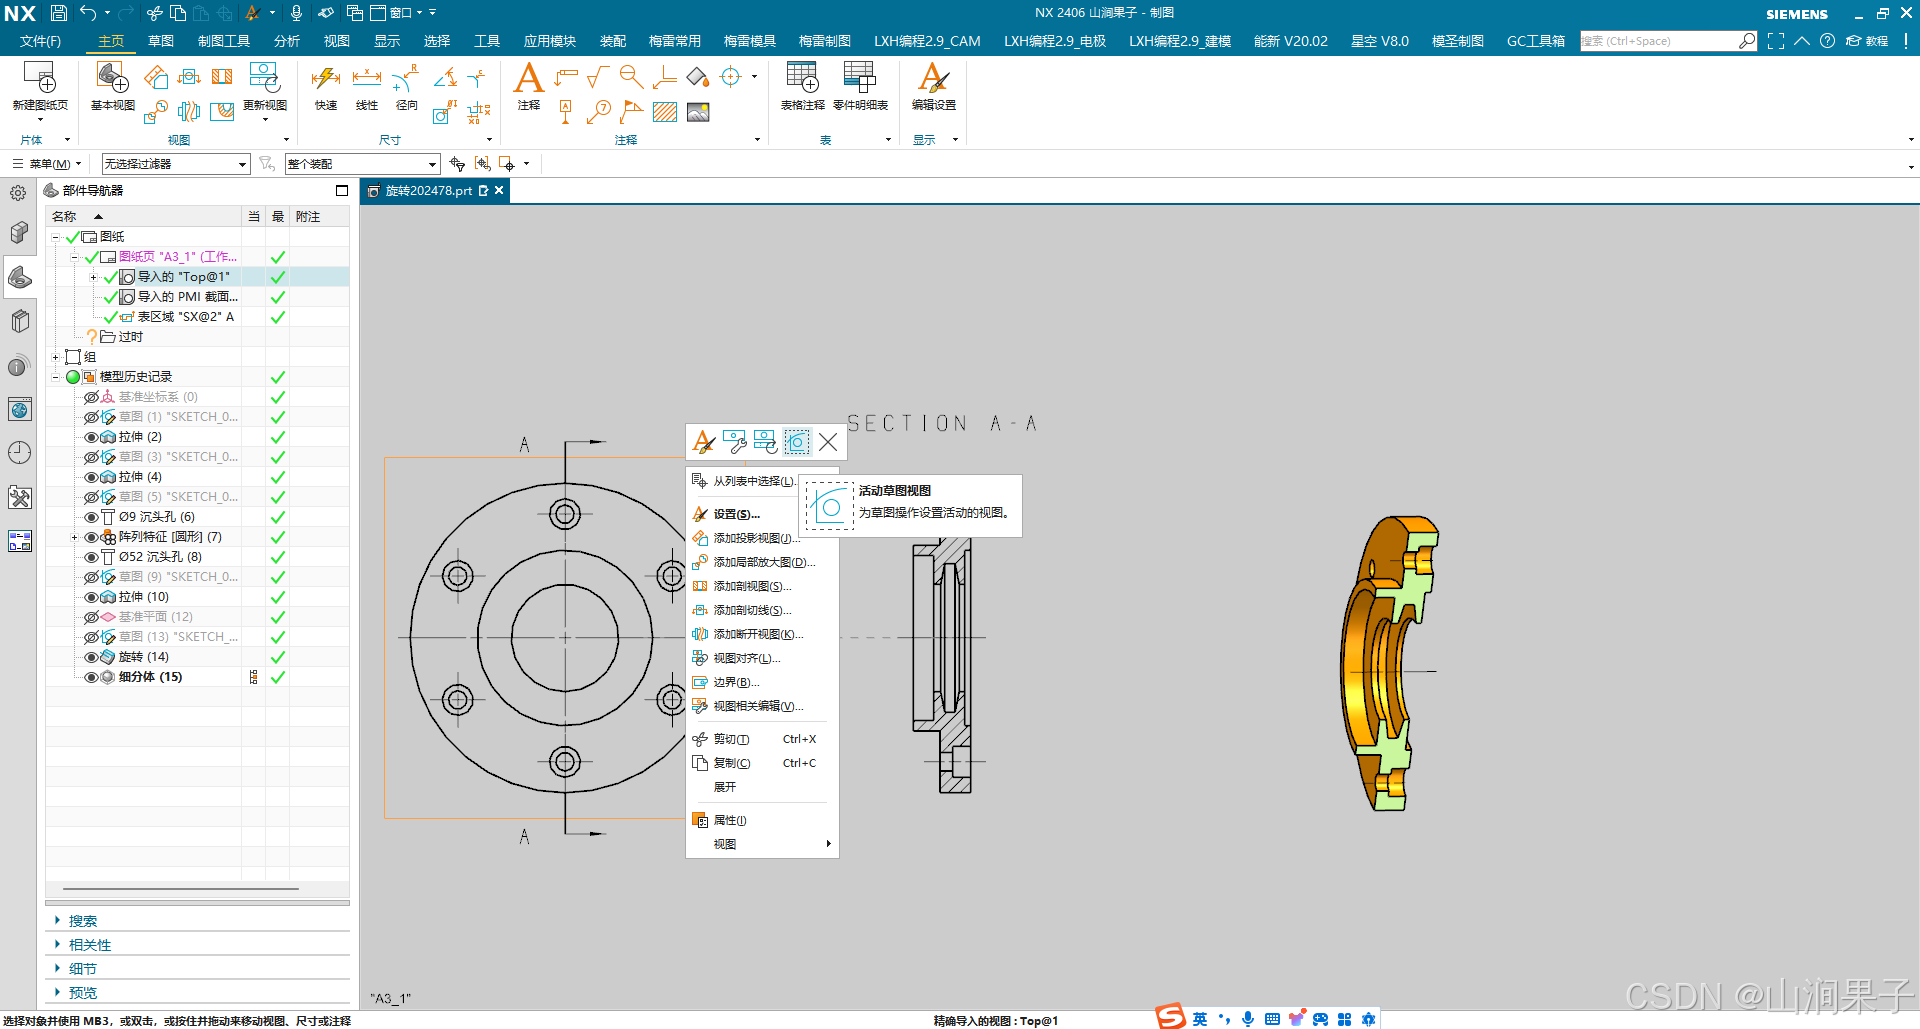1920x1029 pixels.
Task: Collapse the 模型历史记录 tree node
Action: (56, 377)
